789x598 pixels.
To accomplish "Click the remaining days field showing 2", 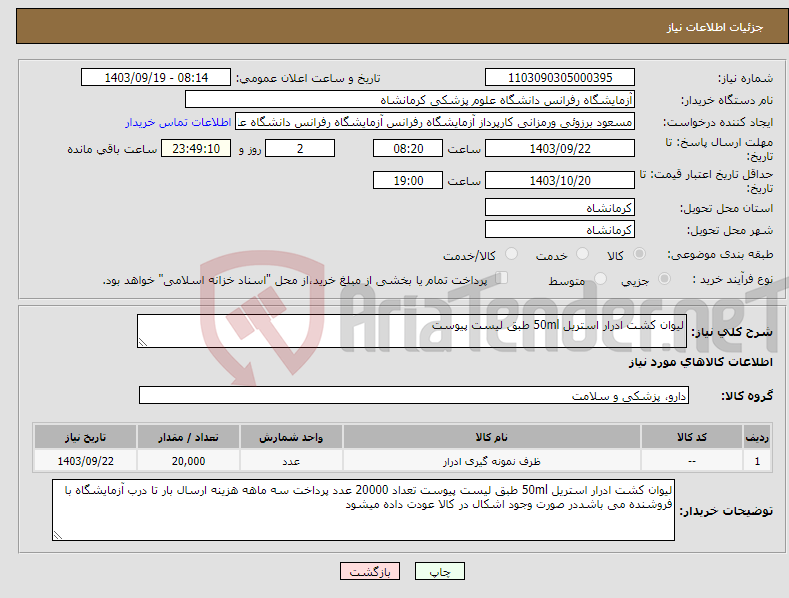I will pos(300,148).
